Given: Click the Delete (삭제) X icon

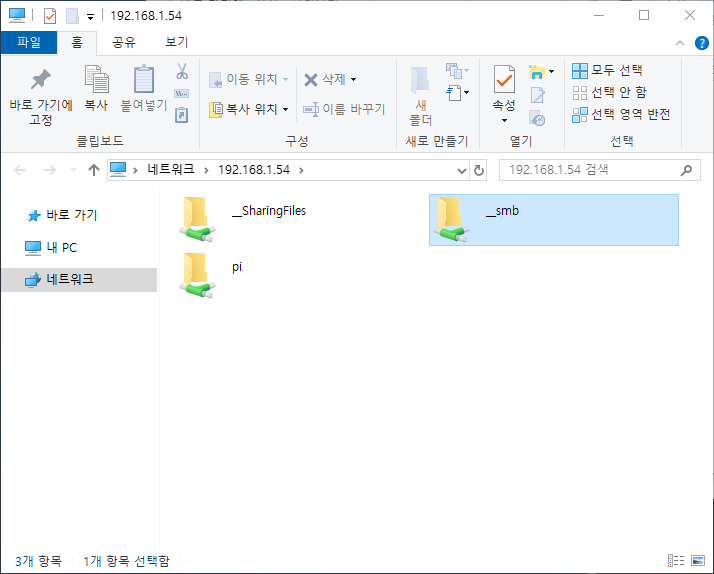Looking at the screenshot, I should coord(311,80).
